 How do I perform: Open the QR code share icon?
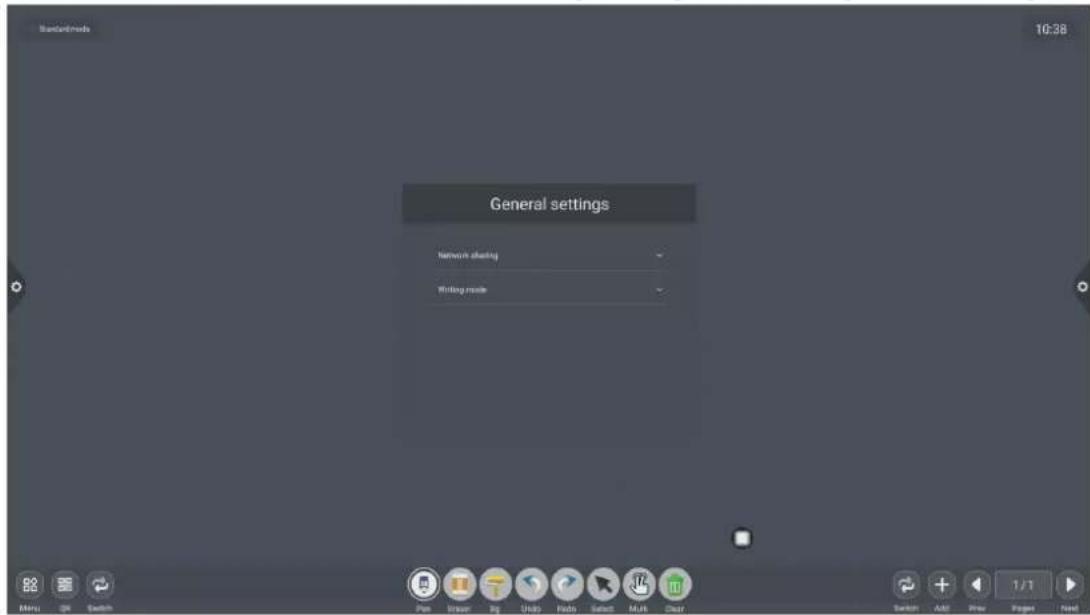click(x=65, y=584)
